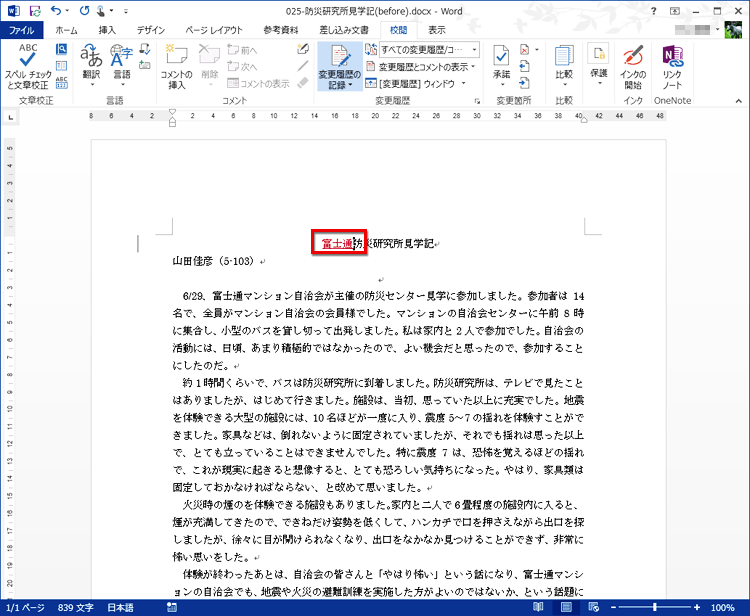The width and height of the screenshot is (750, 616).
Task: Click the Word help question mark icon
Action: pos(653,11)
